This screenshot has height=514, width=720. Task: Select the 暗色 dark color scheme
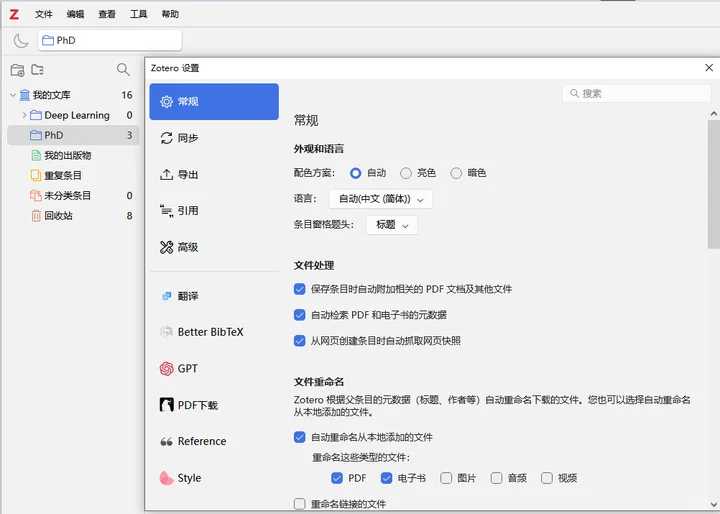456,173
